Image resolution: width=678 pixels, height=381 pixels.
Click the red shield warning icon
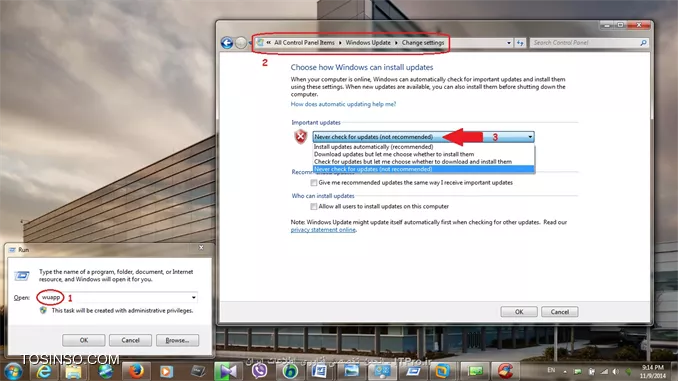click(x=301, y=137)
